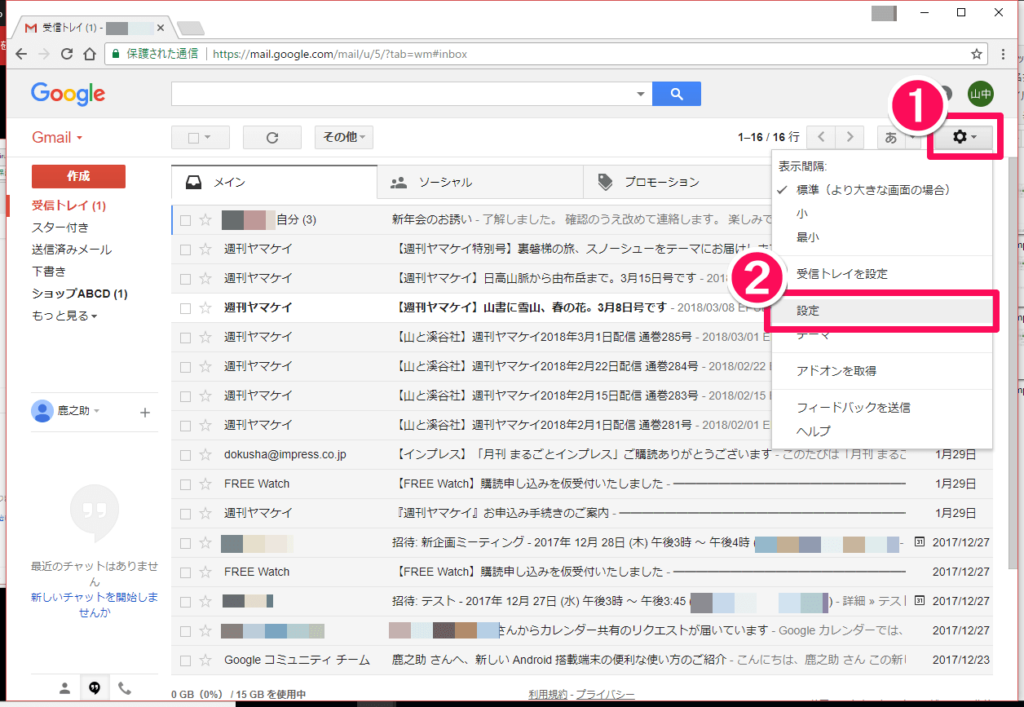The image size is (1024, 707).
Task: Star the Google コミュニティ チーム message
Action: click(x=206, y=661)
